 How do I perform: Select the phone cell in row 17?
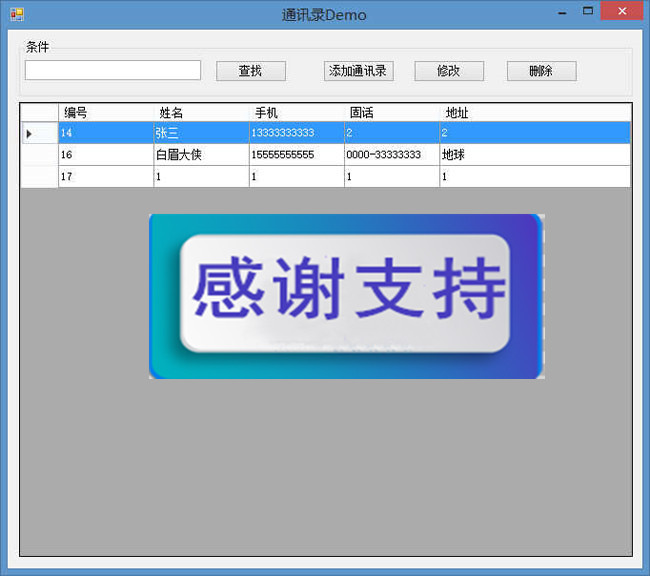pyautogui.click(x=296, y=177)
